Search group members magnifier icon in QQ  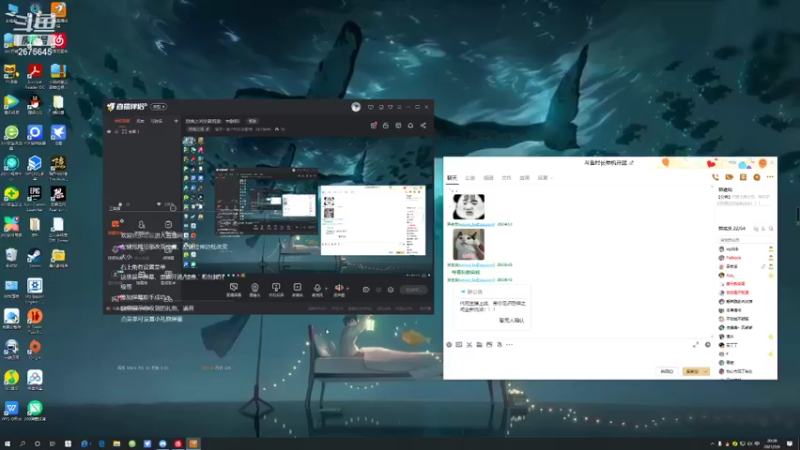click(x=771, y=229)
